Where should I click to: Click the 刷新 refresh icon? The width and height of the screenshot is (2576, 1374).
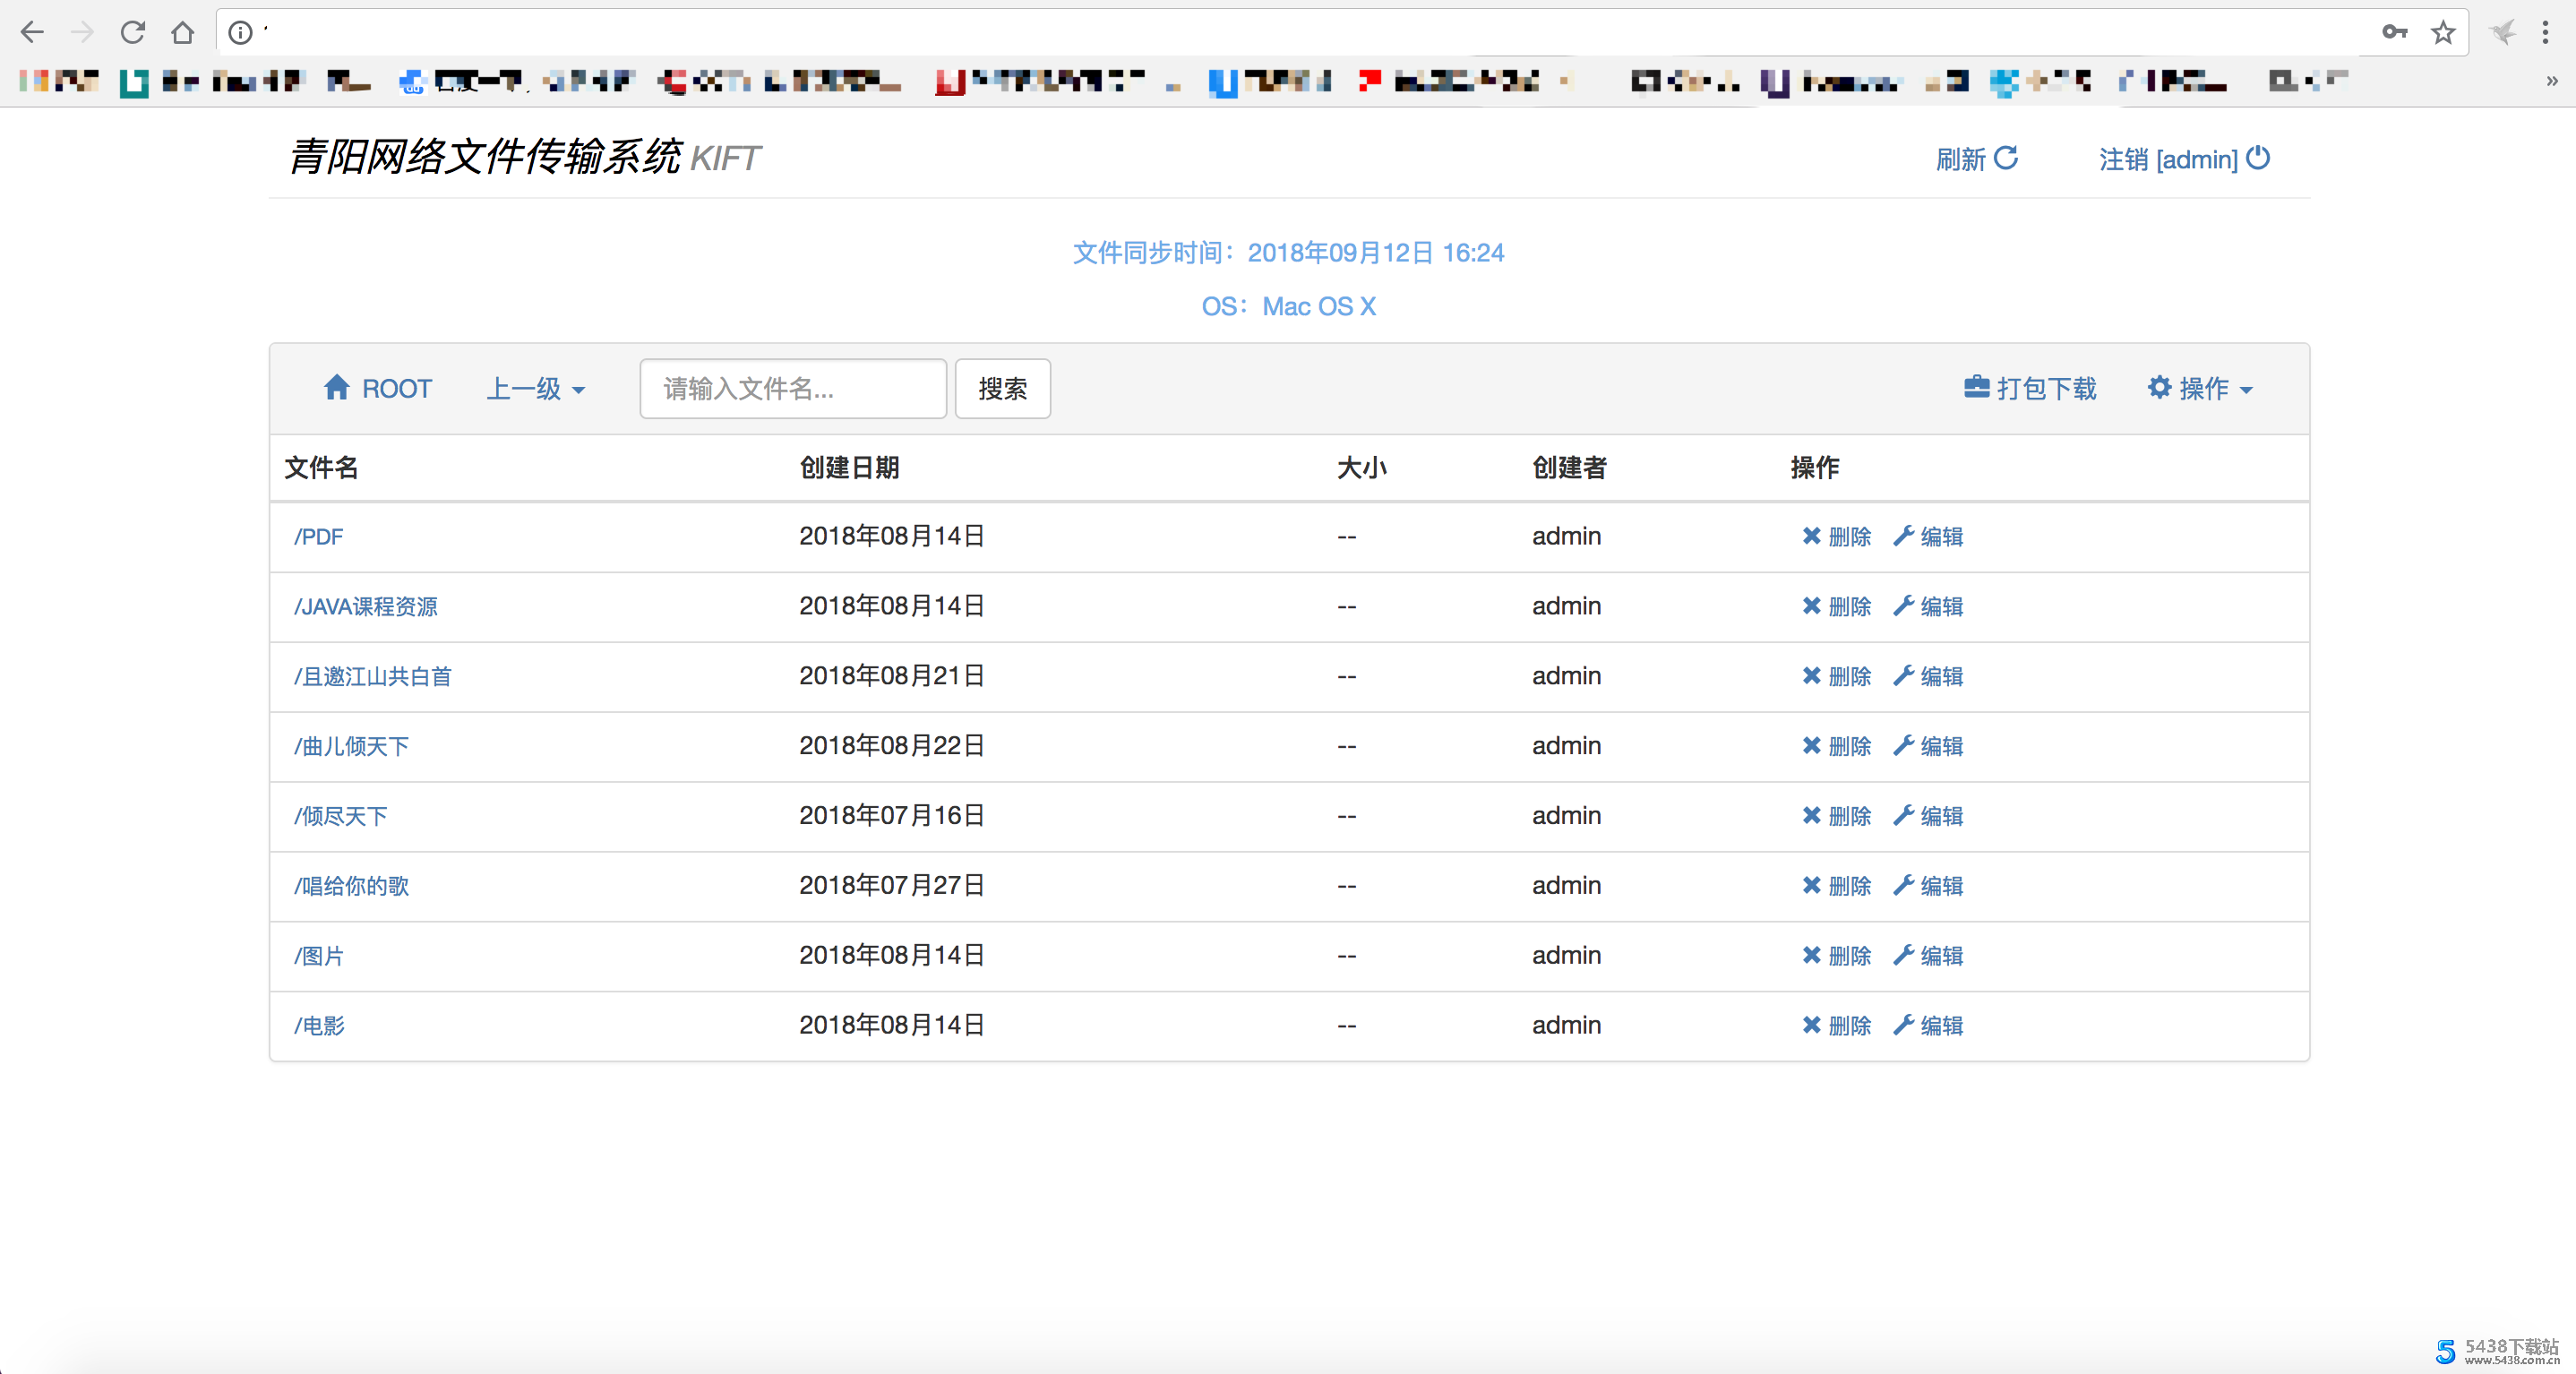2009,159
